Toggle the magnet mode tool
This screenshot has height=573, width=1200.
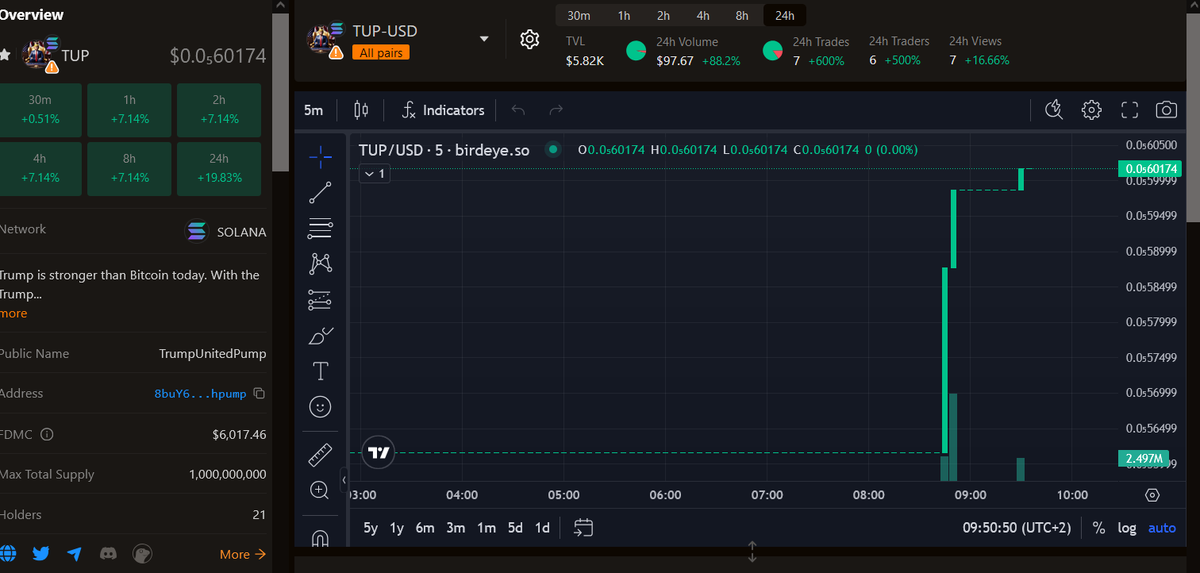(320, 538)
